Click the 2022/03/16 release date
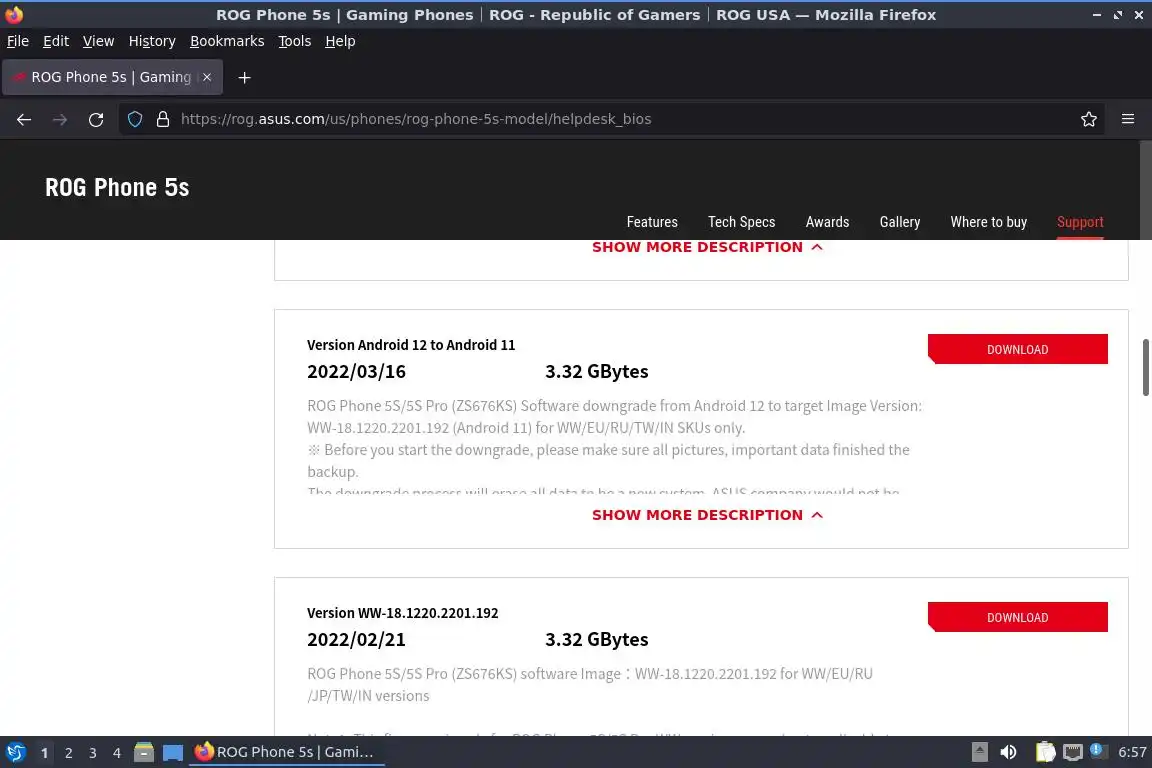The width and height of the screenshot is (1152, 768). click(x=356, y=372)
